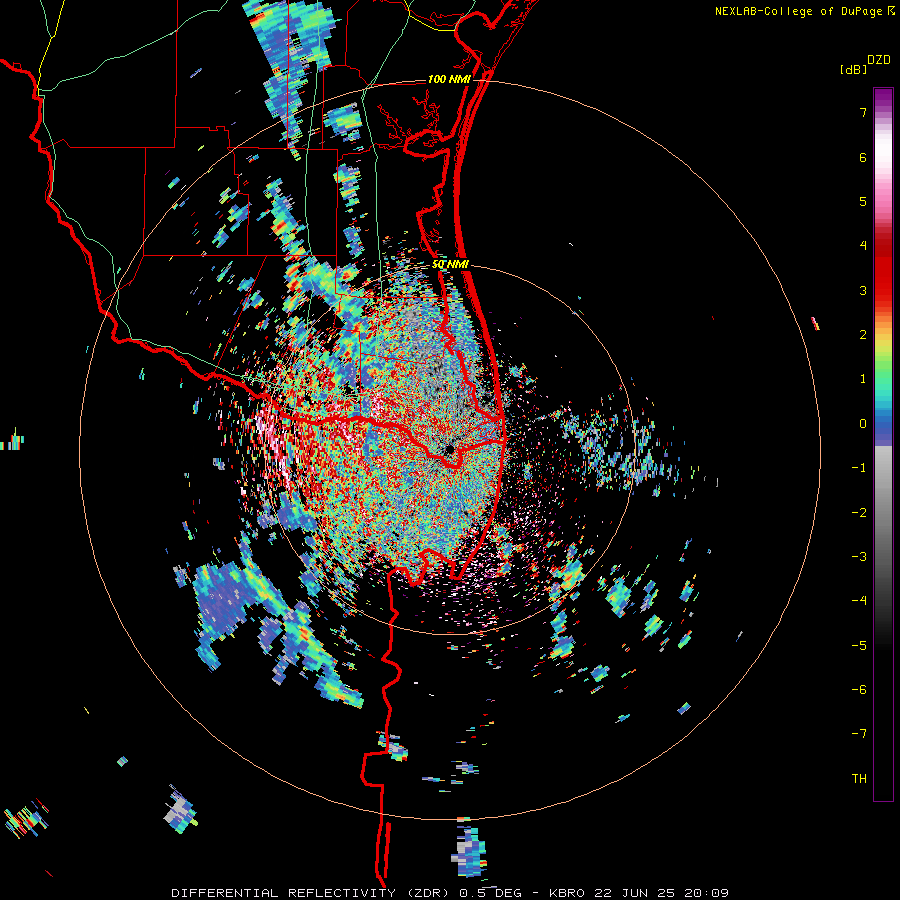Click the 4 tick label on the color scale
Screen dimensions: 900x900
click(863, 246)
